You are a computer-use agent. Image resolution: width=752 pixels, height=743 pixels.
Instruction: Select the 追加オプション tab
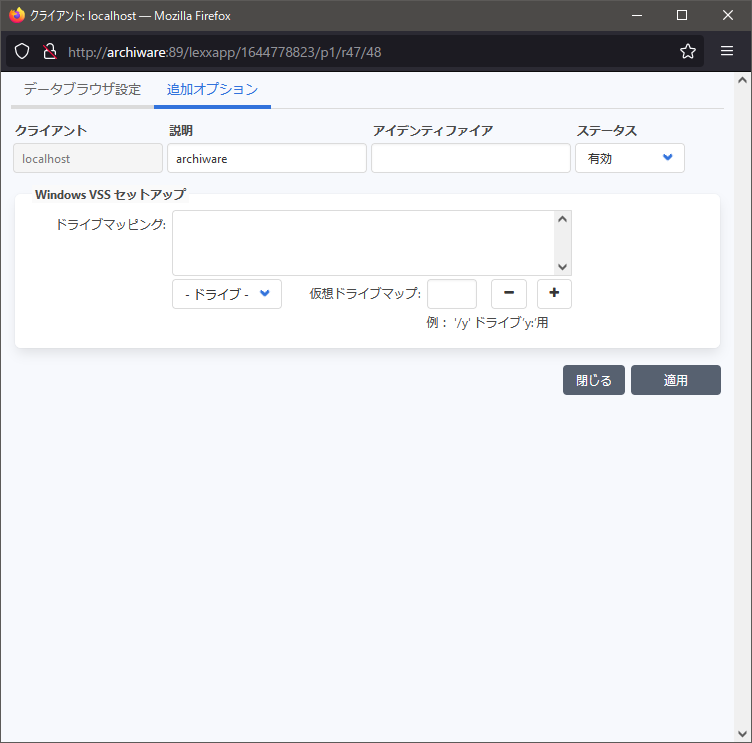tap(212, 89)
